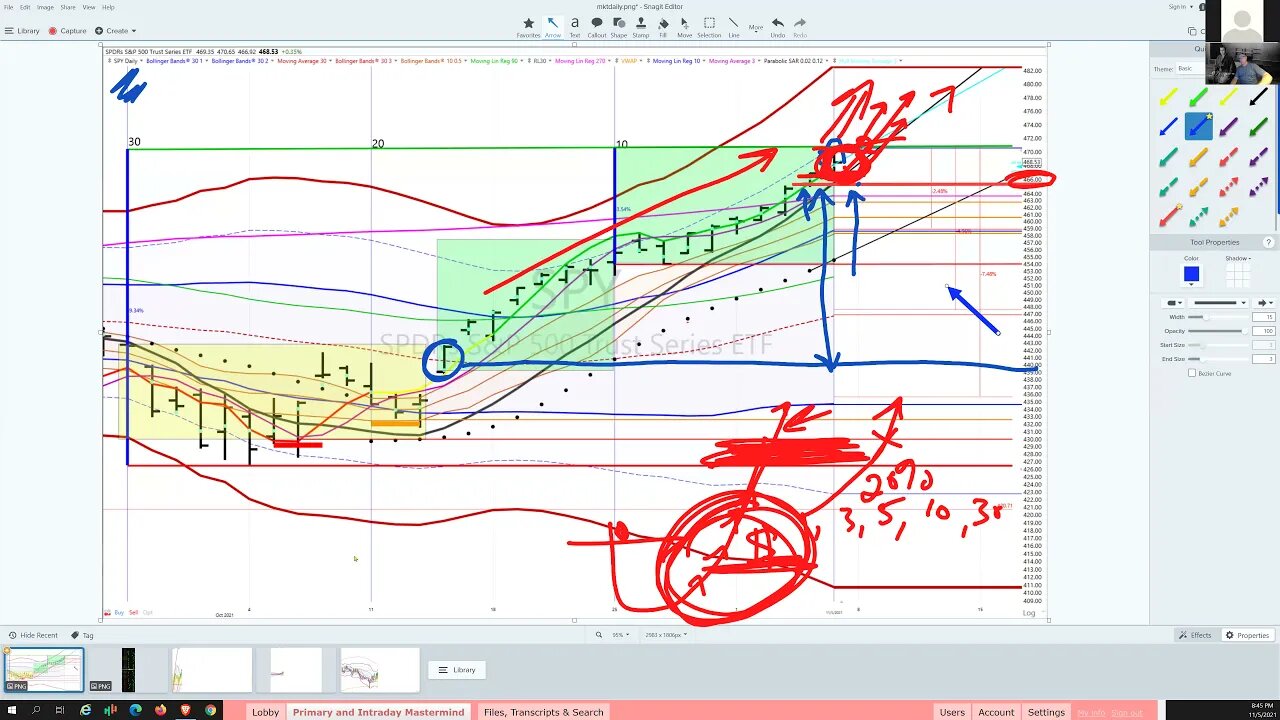Open Tool Properties help icon

(x=1269, y=242)
